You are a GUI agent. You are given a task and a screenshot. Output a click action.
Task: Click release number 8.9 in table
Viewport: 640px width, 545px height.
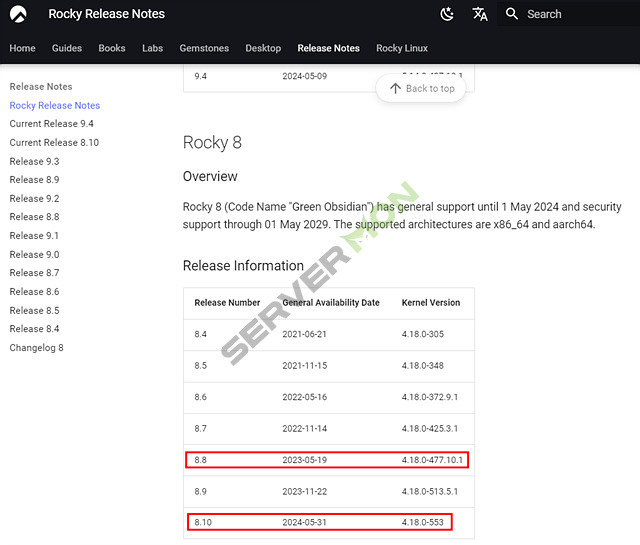coord(200,491)
